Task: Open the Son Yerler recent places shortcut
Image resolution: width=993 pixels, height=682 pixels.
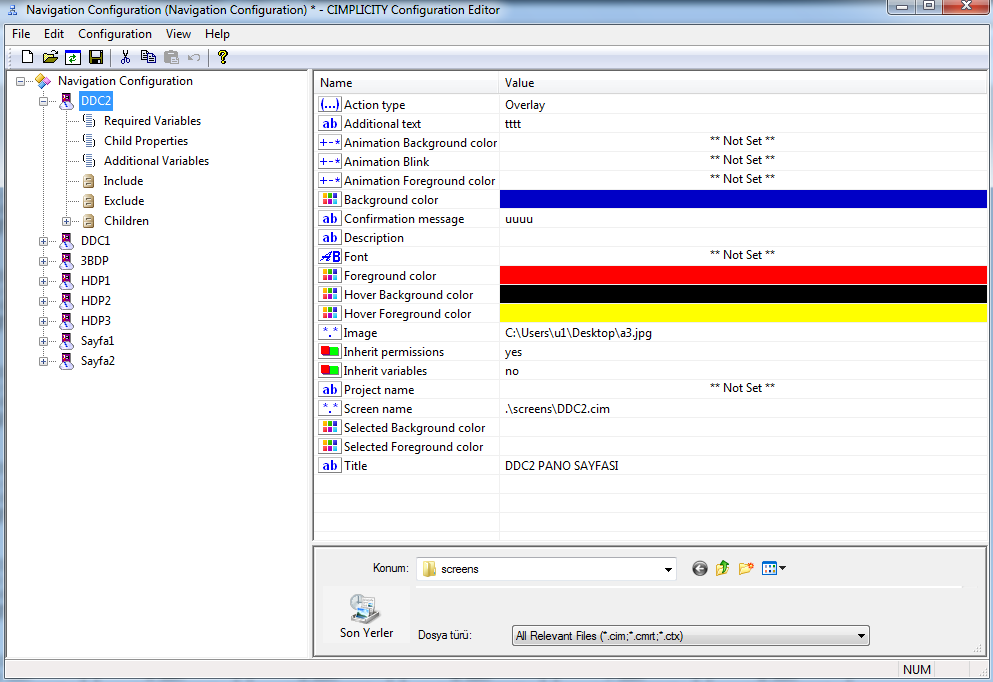Action: click(366, 616)
